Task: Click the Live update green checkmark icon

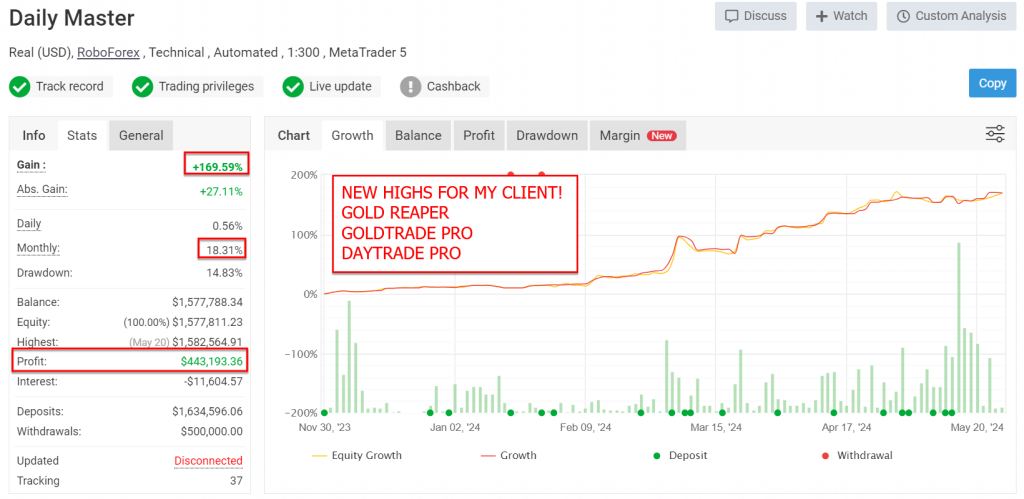Action: point(293,87)
